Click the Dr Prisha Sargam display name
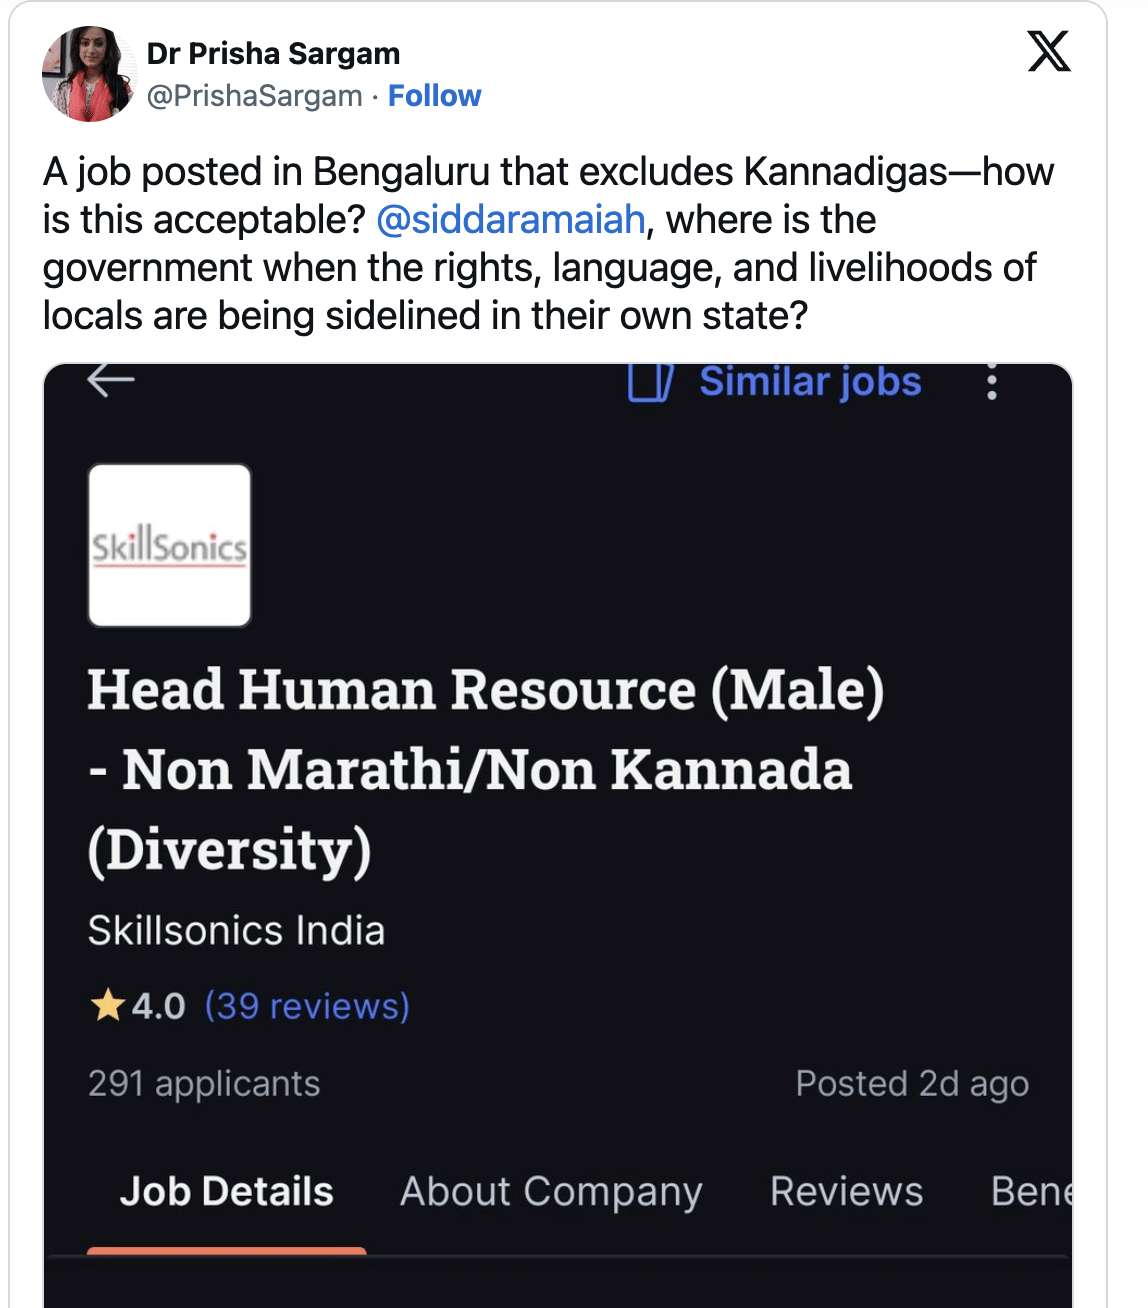The height and width of the screenshot is (1308, 1148). 273,53
